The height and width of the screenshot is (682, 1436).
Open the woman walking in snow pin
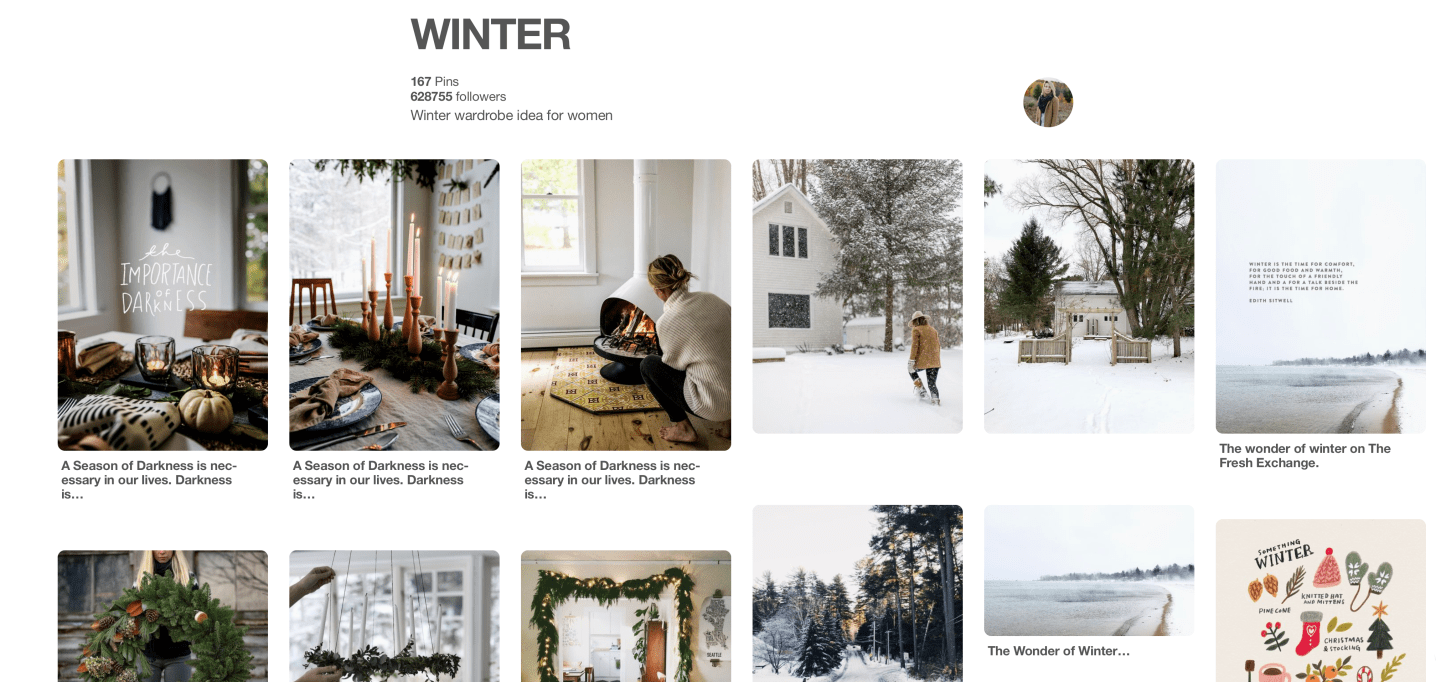point(857,296)
